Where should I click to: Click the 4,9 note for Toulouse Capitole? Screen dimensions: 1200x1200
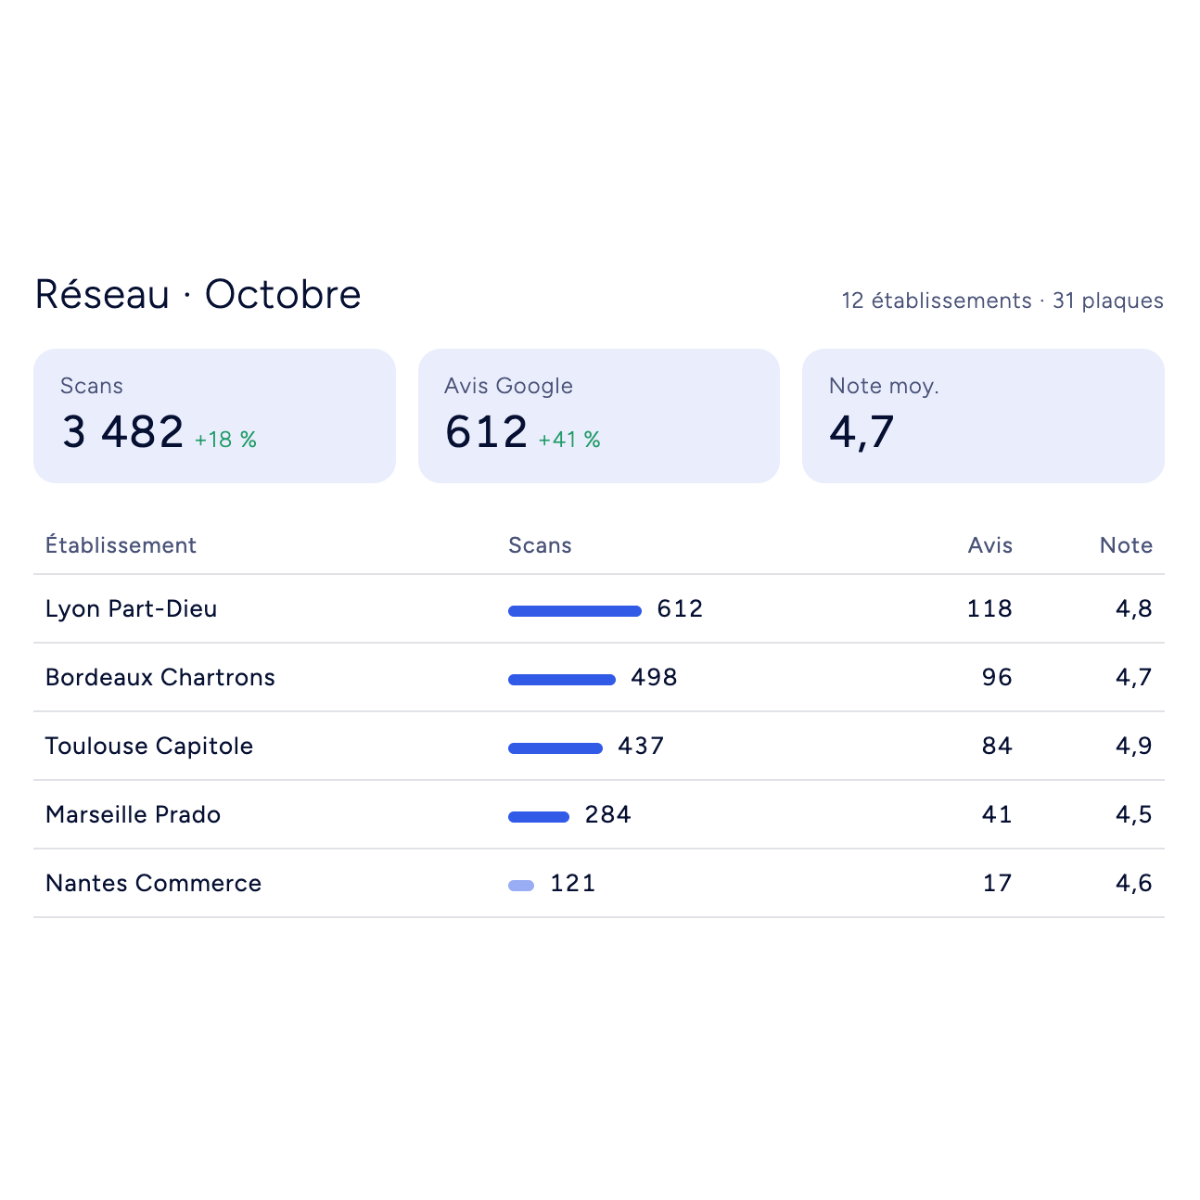[x=1134, y=746]
